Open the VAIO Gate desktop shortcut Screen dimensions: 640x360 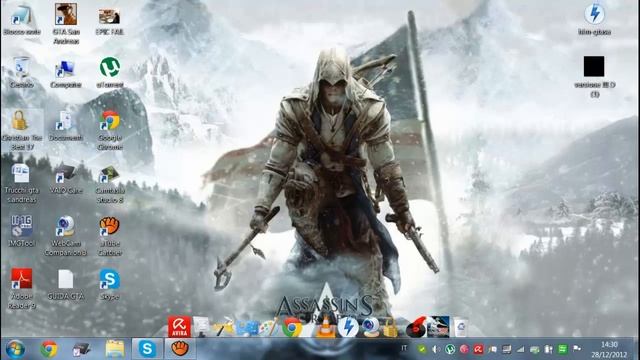click(x=66, y=178)
